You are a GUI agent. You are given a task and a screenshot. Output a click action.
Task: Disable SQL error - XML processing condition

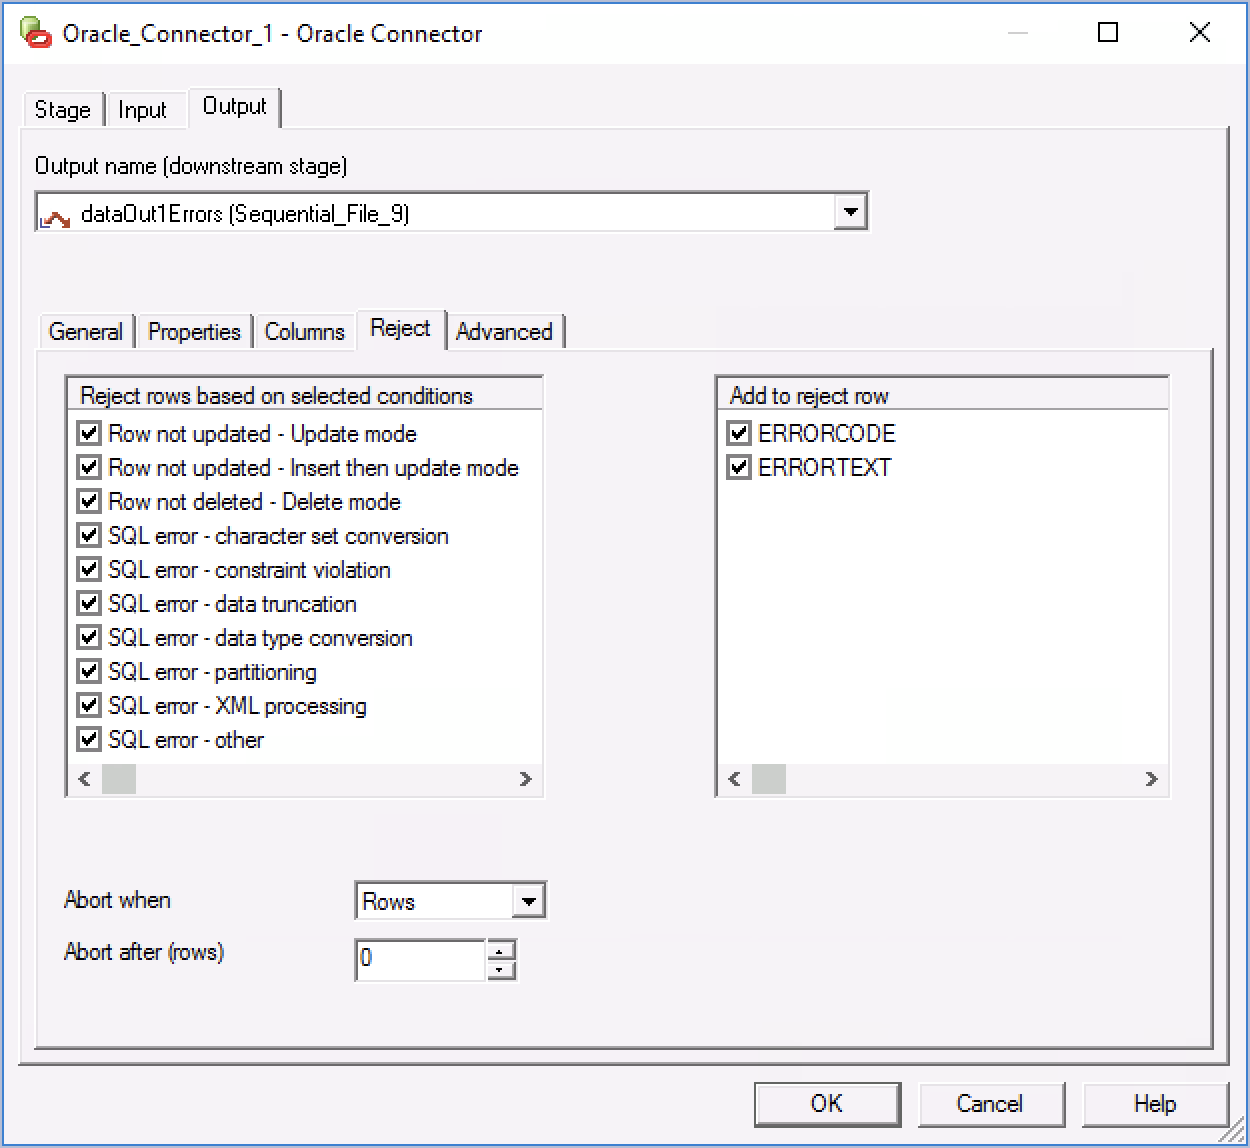90,706
